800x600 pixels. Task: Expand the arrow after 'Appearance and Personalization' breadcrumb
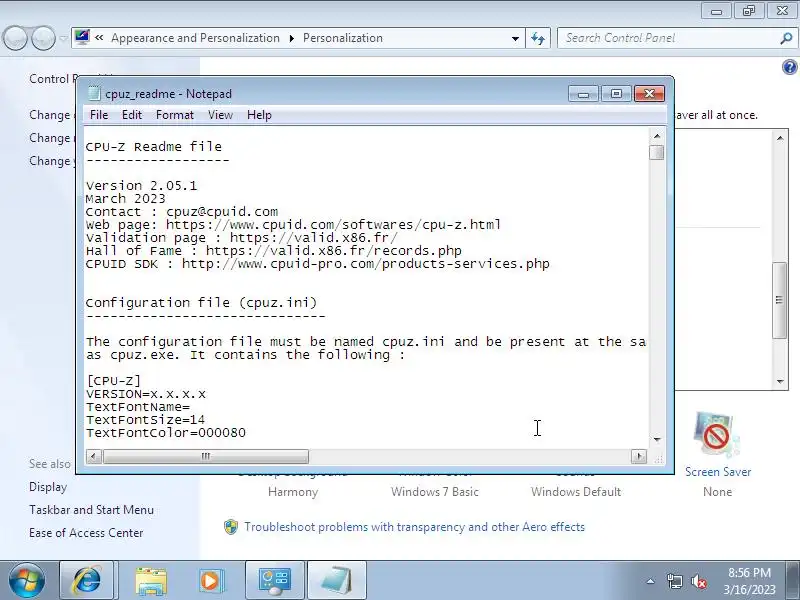coord(292,38)
